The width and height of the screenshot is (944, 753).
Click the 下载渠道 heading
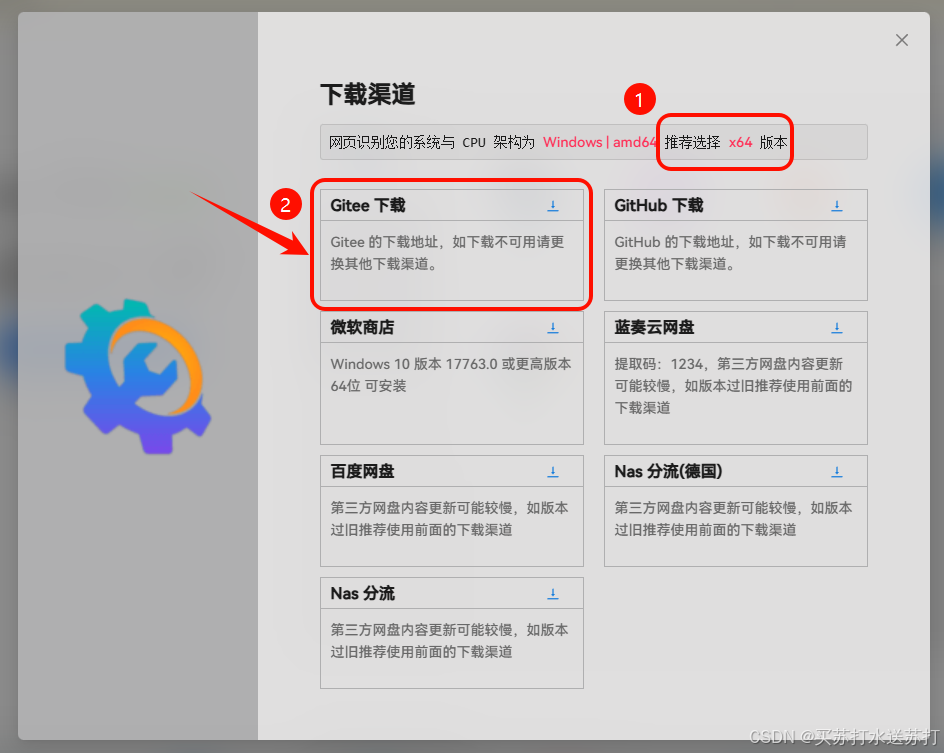(x=368, y=95)
